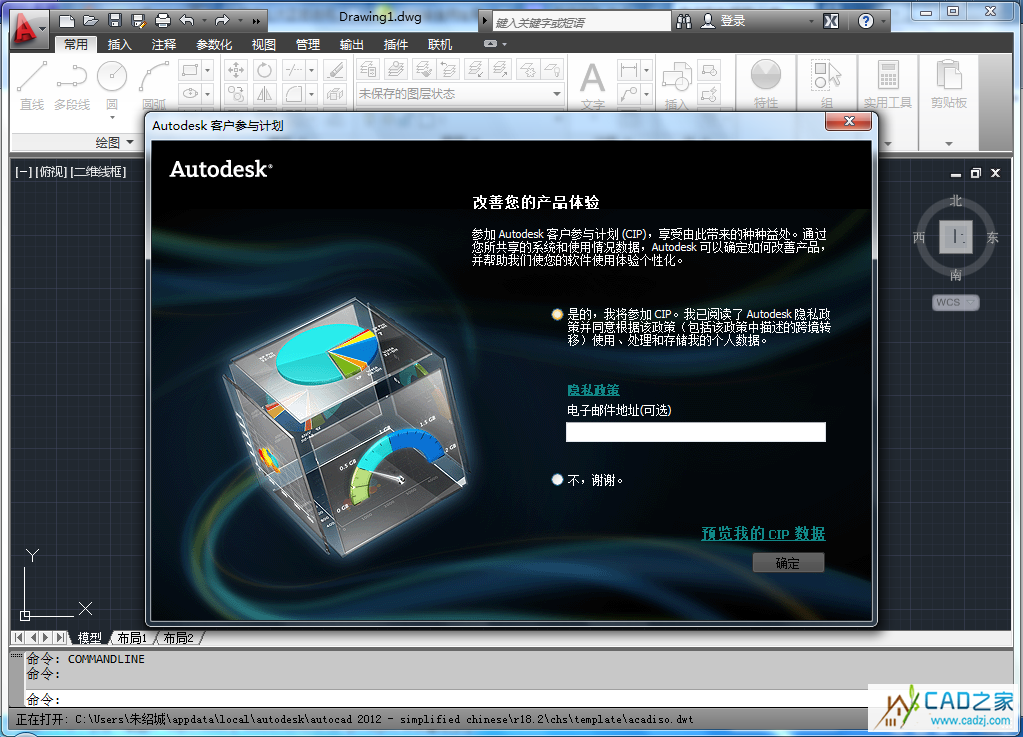Select the 'Yes, I will join CIP' radio button
Screen dimensions: 1023x737
557,314
